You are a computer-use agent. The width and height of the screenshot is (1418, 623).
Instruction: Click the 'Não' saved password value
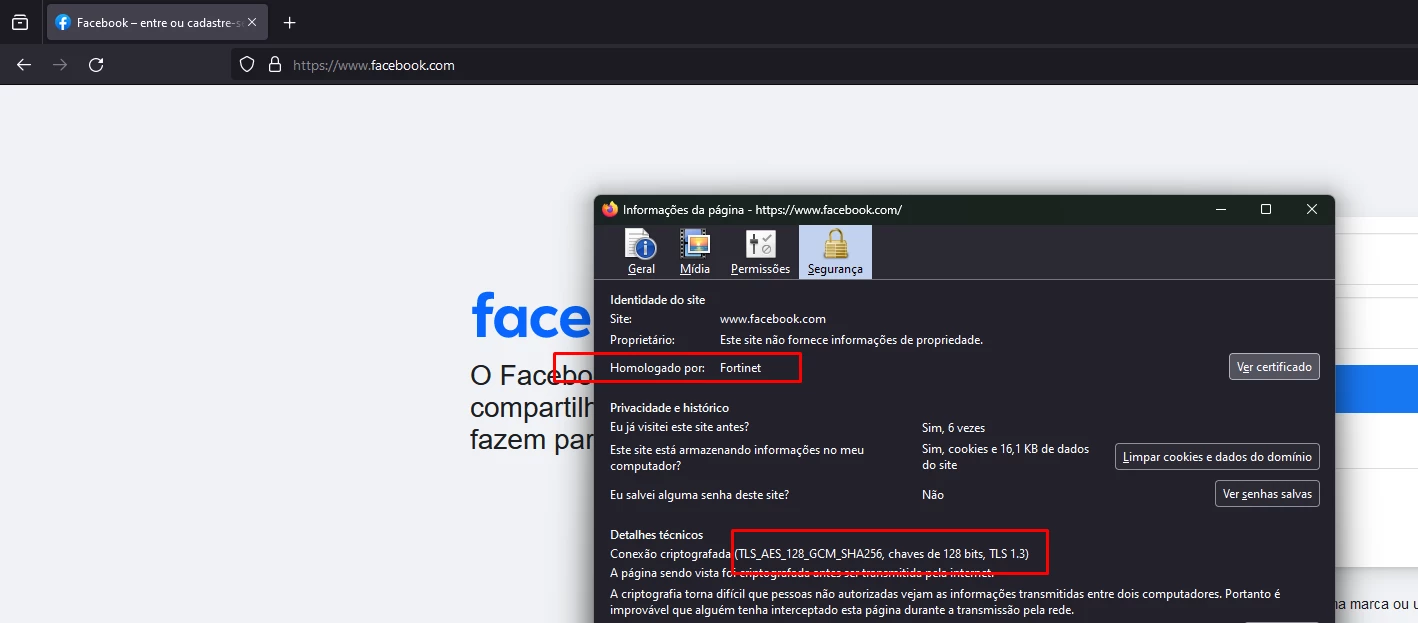coord(933,495)
